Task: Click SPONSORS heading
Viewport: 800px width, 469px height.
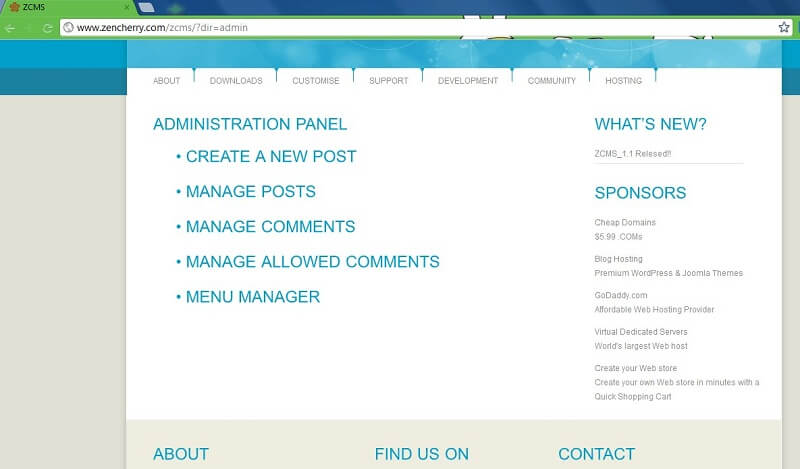Action: (640, 193)
